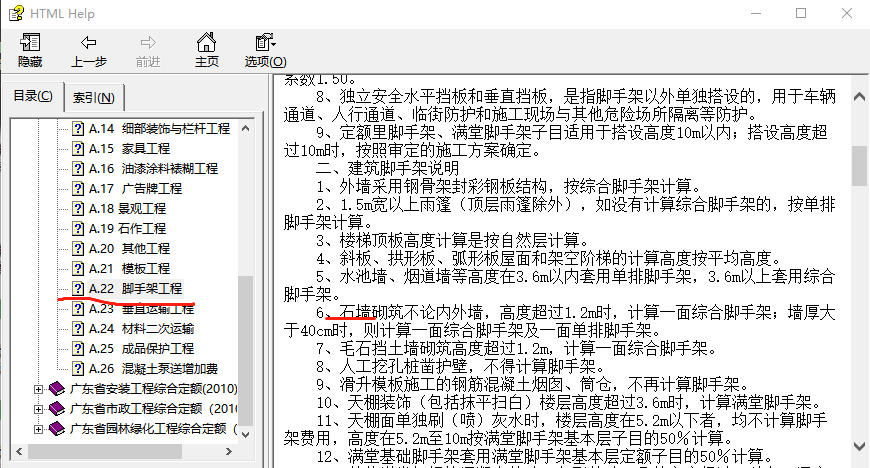This screenshot has height=468, width=870.
Task: Open topic A.16 油漆涂料裱糊工程
Action: pos(153,169)
